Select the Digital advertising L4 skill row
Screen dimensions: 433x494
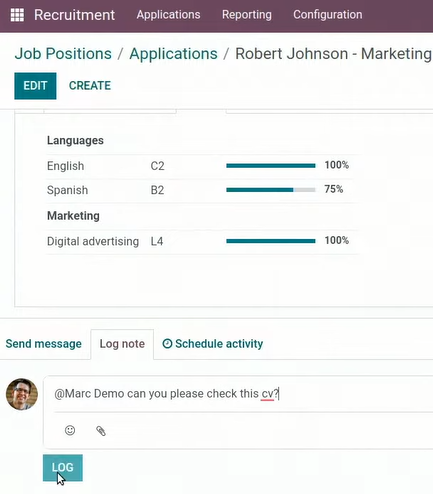pyautogui.click(x=203, y=241)
